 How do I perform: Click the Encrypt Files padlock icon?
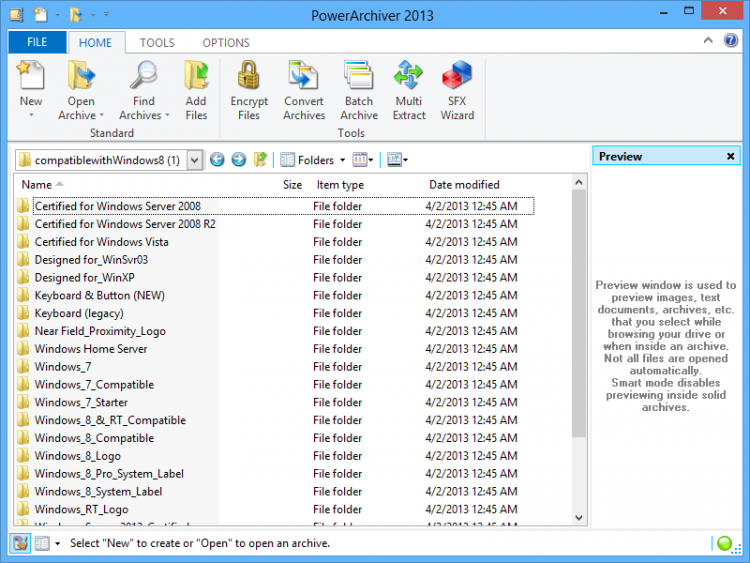[x=249, y=77]
